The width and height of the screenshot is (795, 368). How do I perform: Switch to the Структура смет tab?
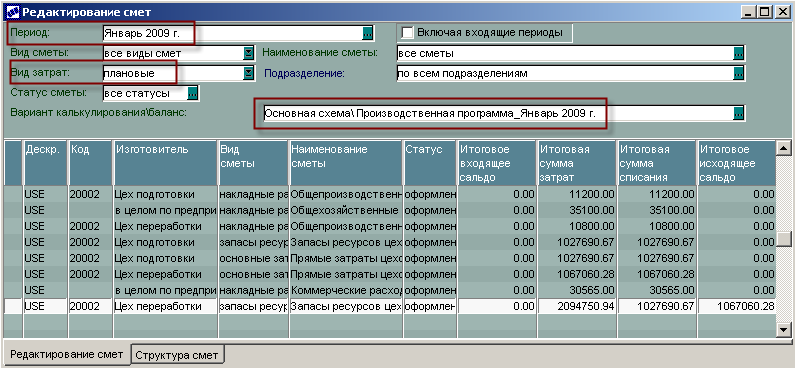177,355
